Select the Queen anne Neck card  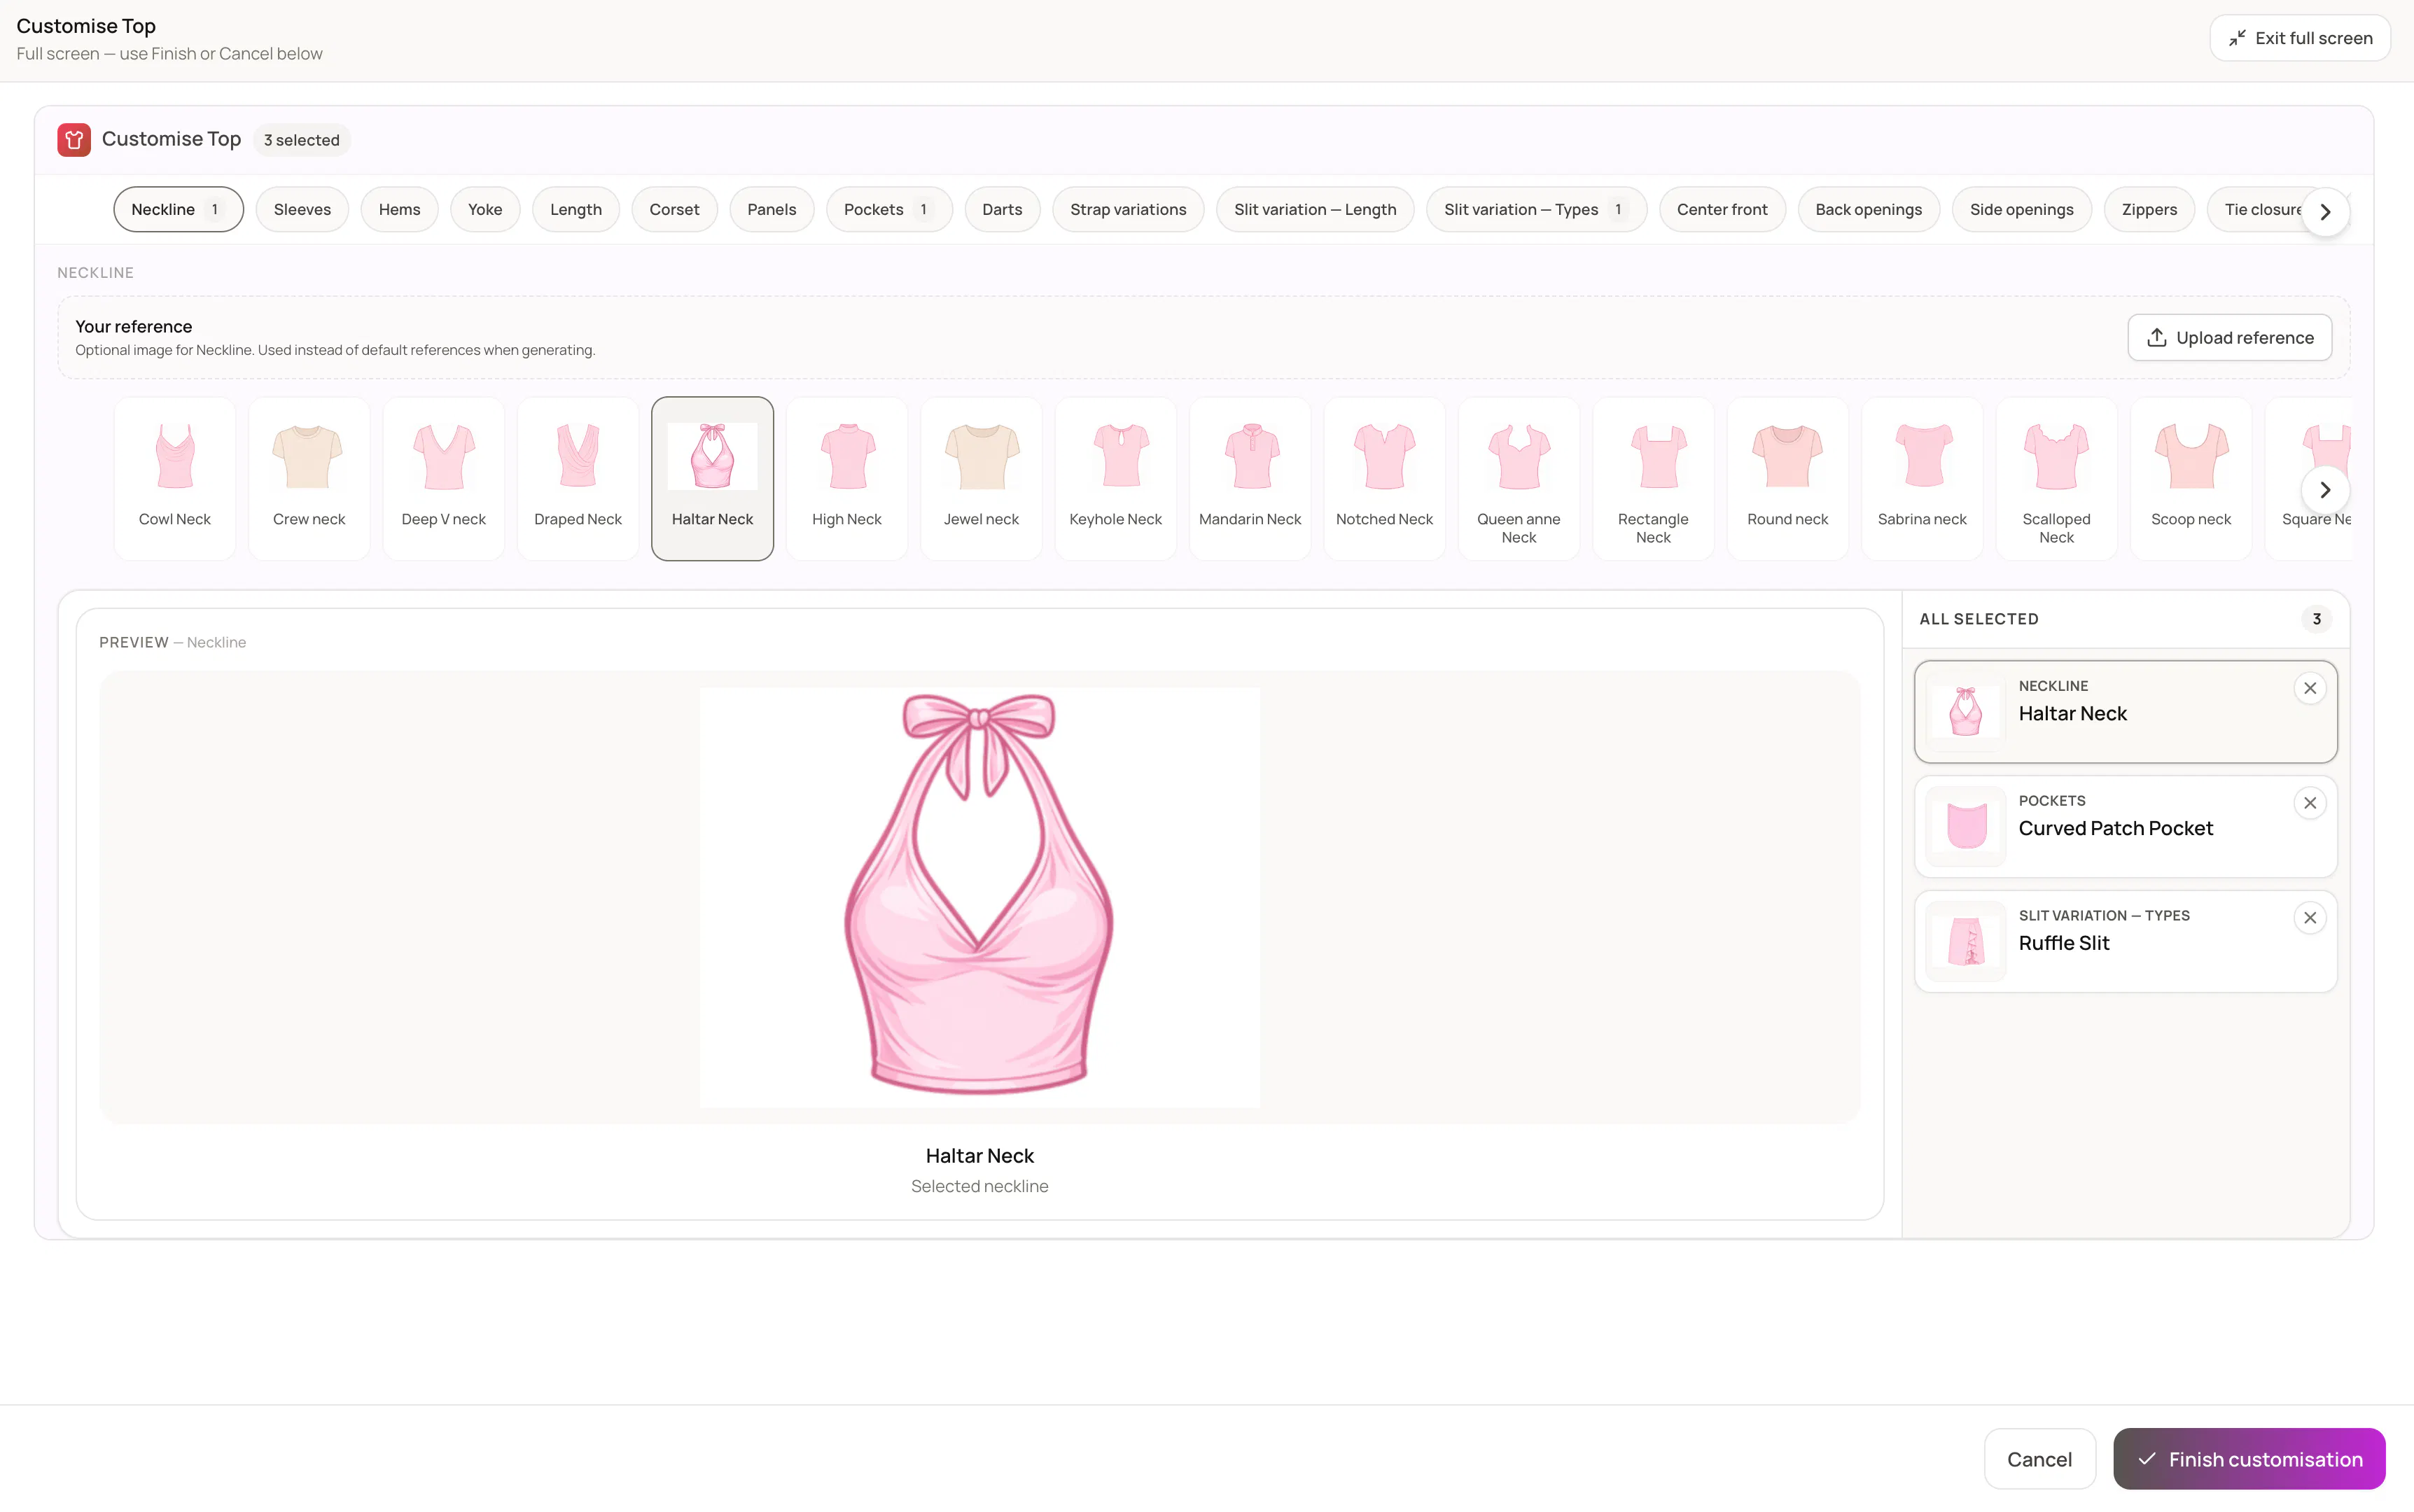point(1519,479)
